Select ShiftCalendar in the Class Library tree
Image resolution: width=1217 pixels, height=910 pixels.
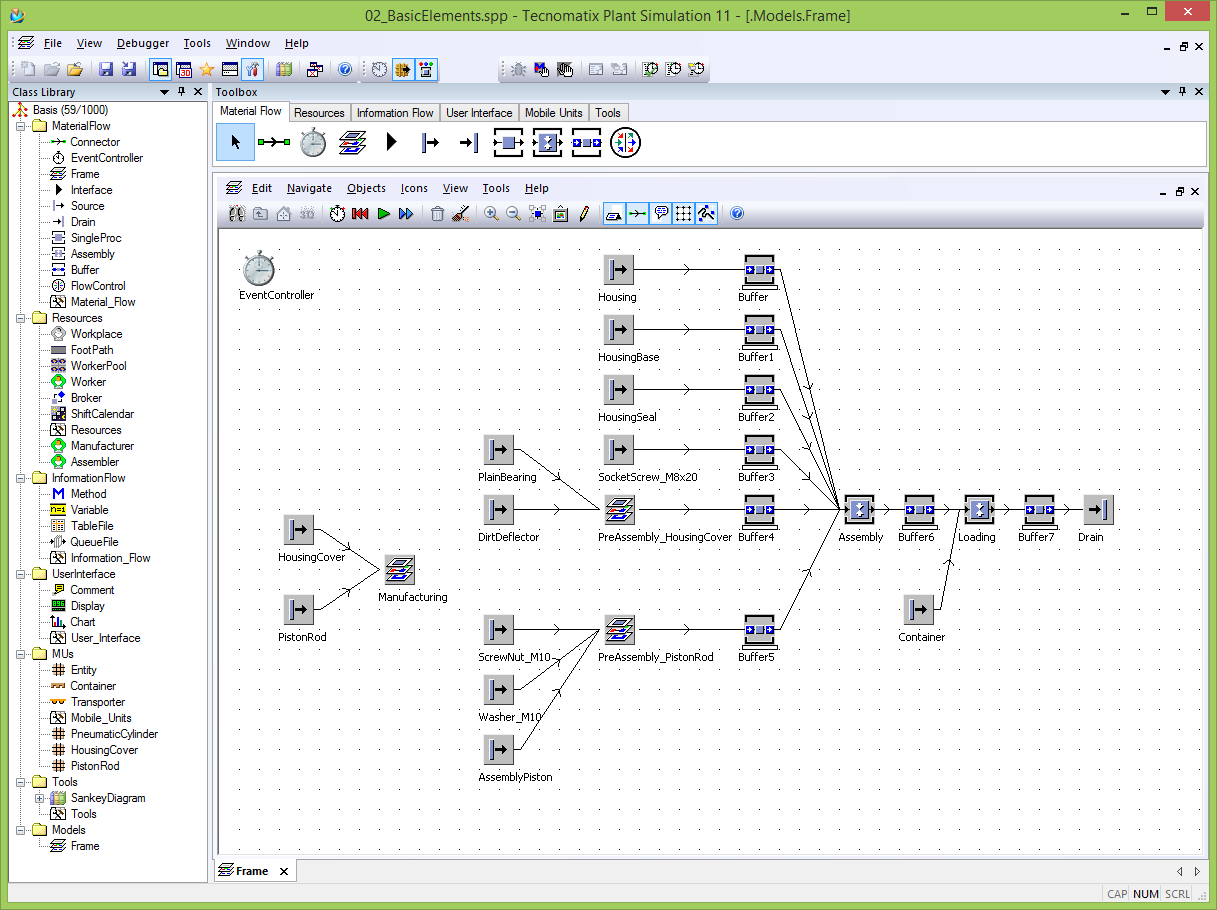102,414
